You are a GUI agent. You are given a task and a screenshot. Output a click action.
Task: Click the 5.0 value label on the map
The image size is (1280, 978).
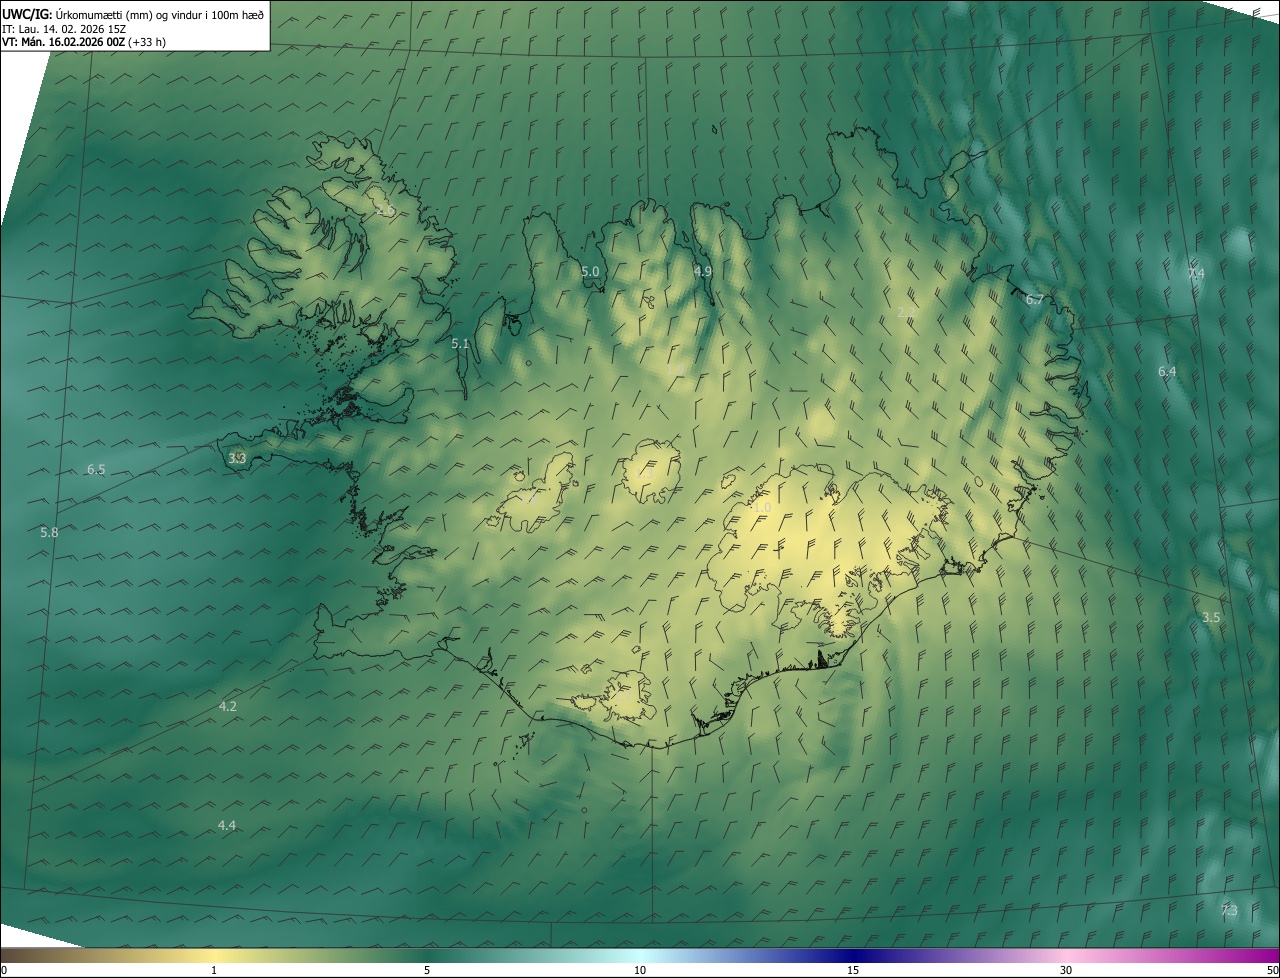(x=590, y=271)
